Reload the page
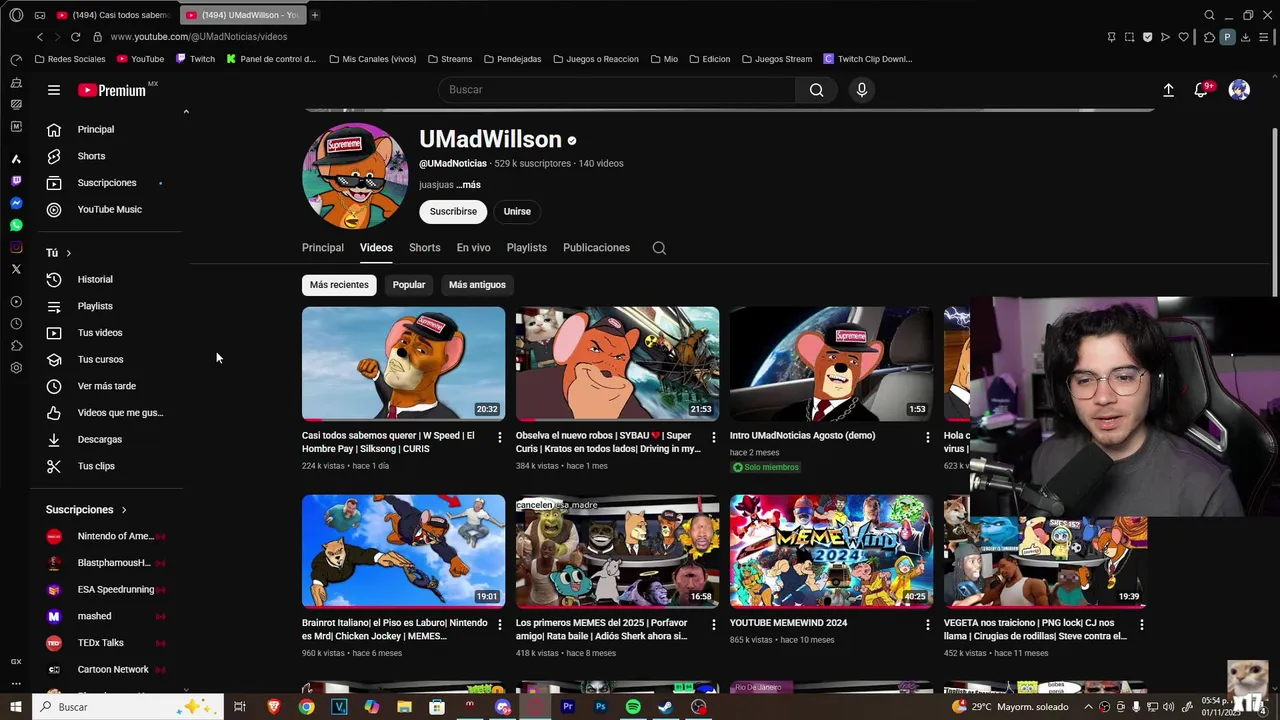 point(75,37)
